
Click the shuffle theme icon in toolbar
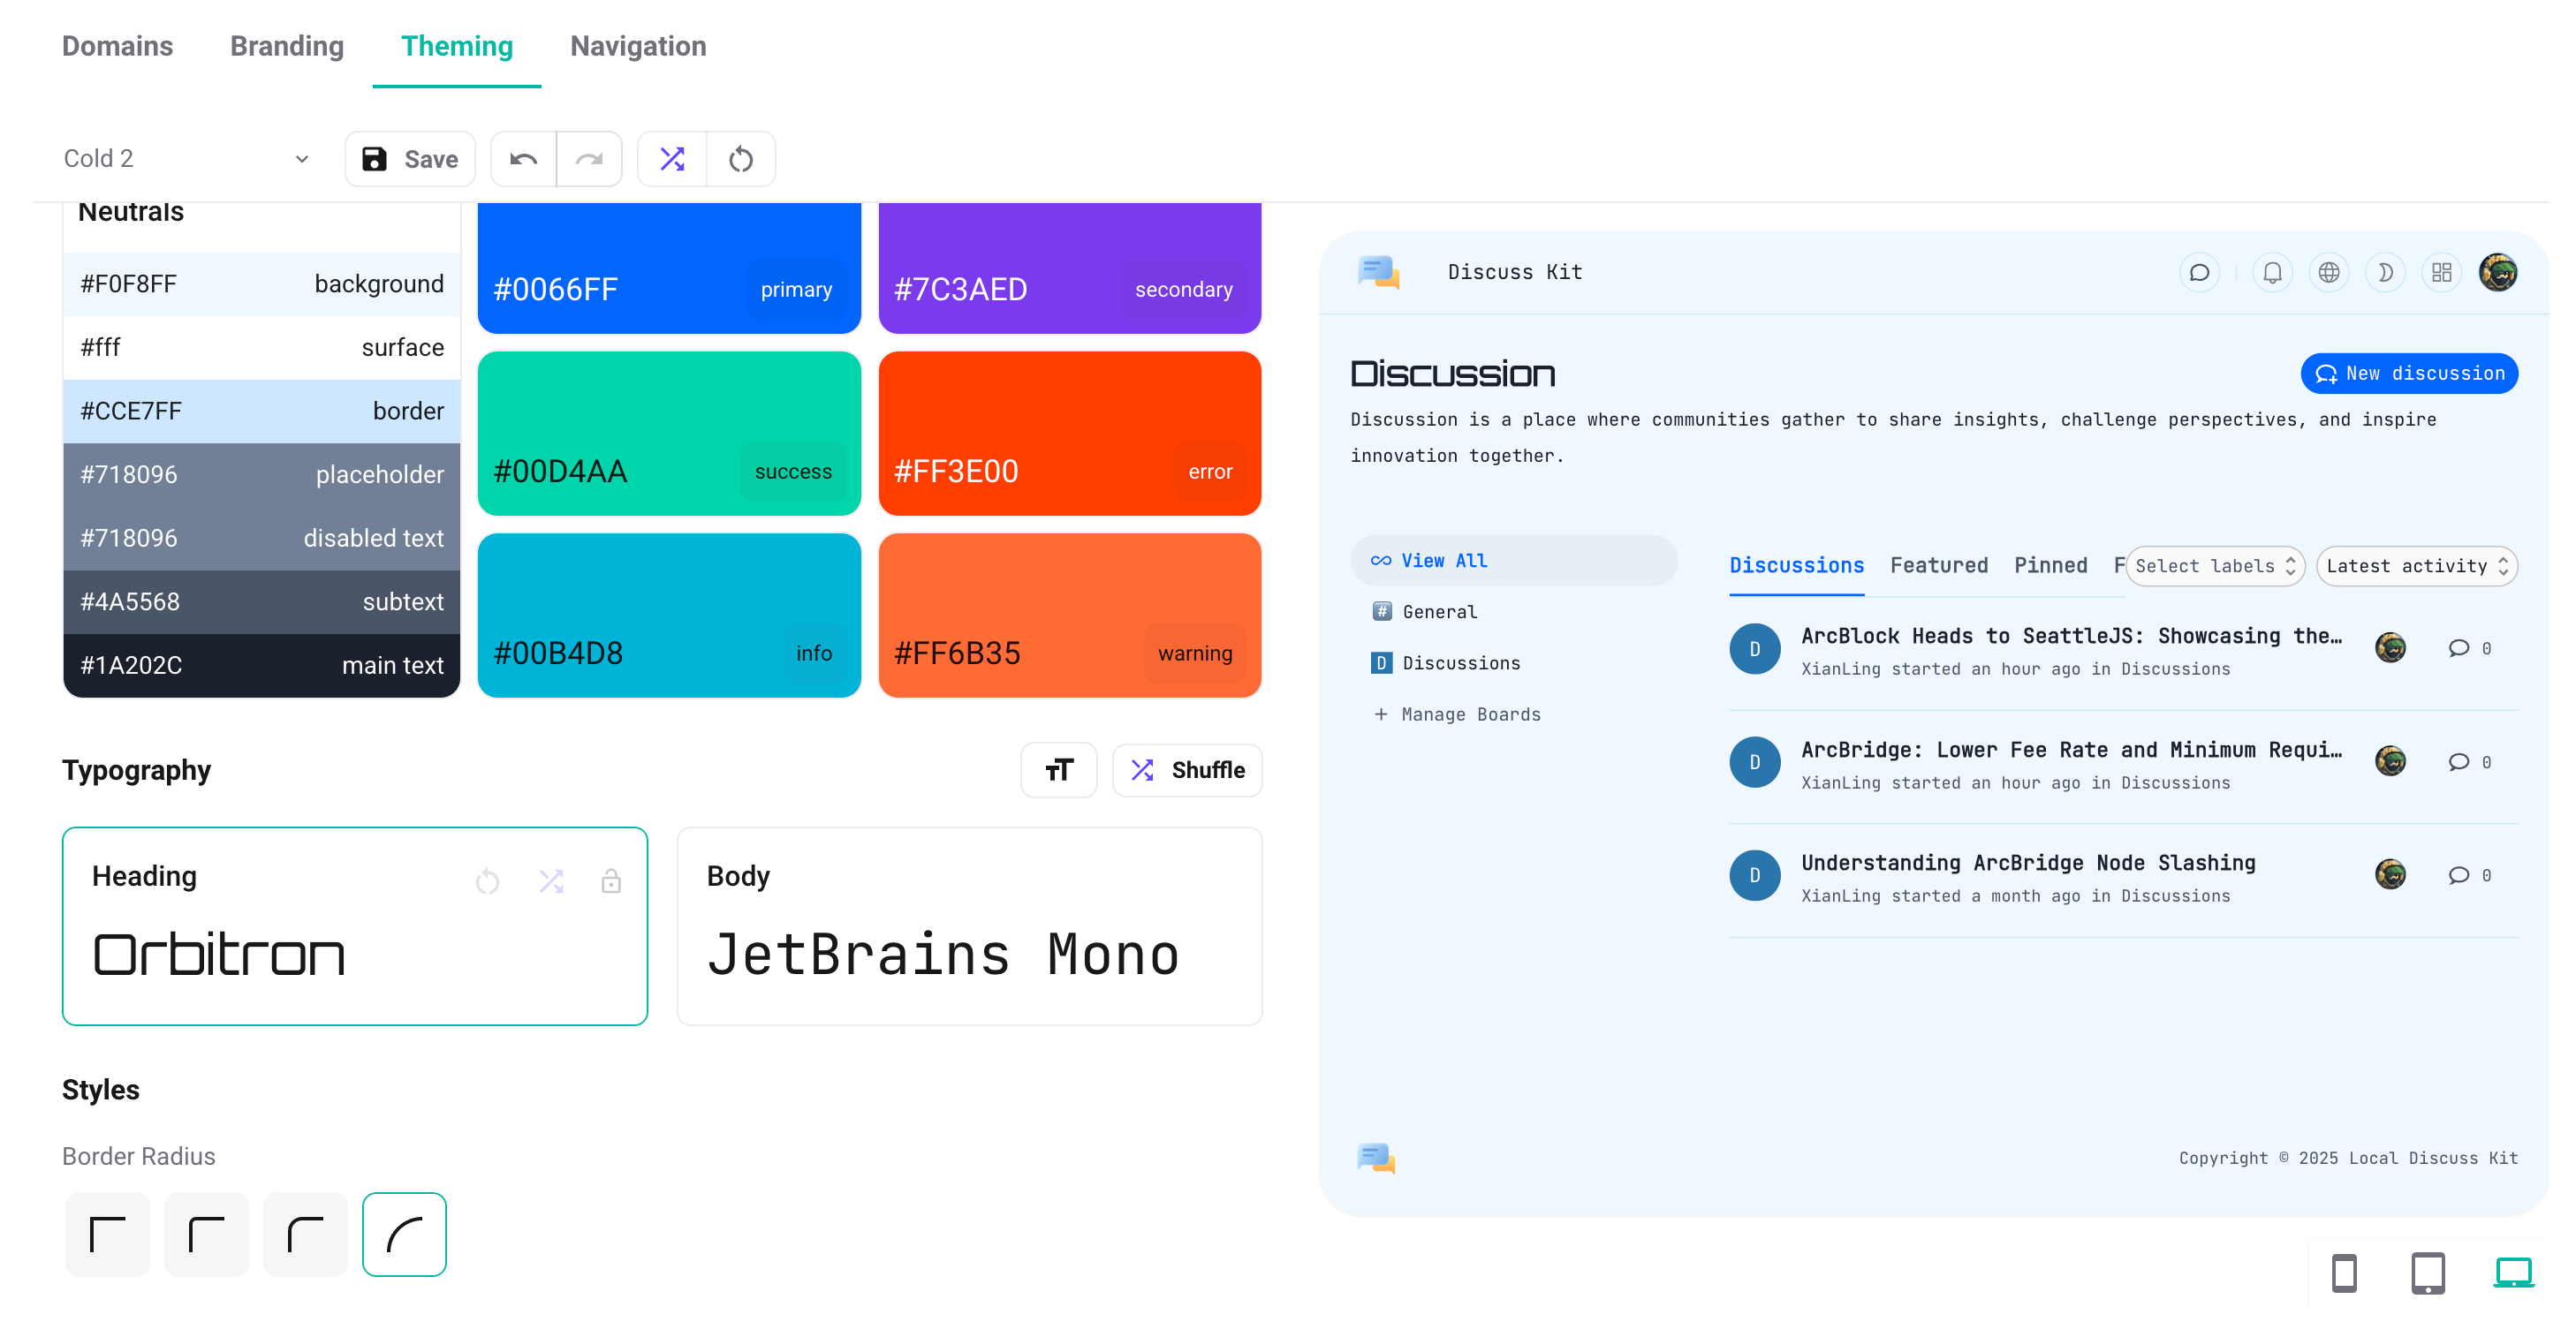pyautogui.click(x=672, y=159)
